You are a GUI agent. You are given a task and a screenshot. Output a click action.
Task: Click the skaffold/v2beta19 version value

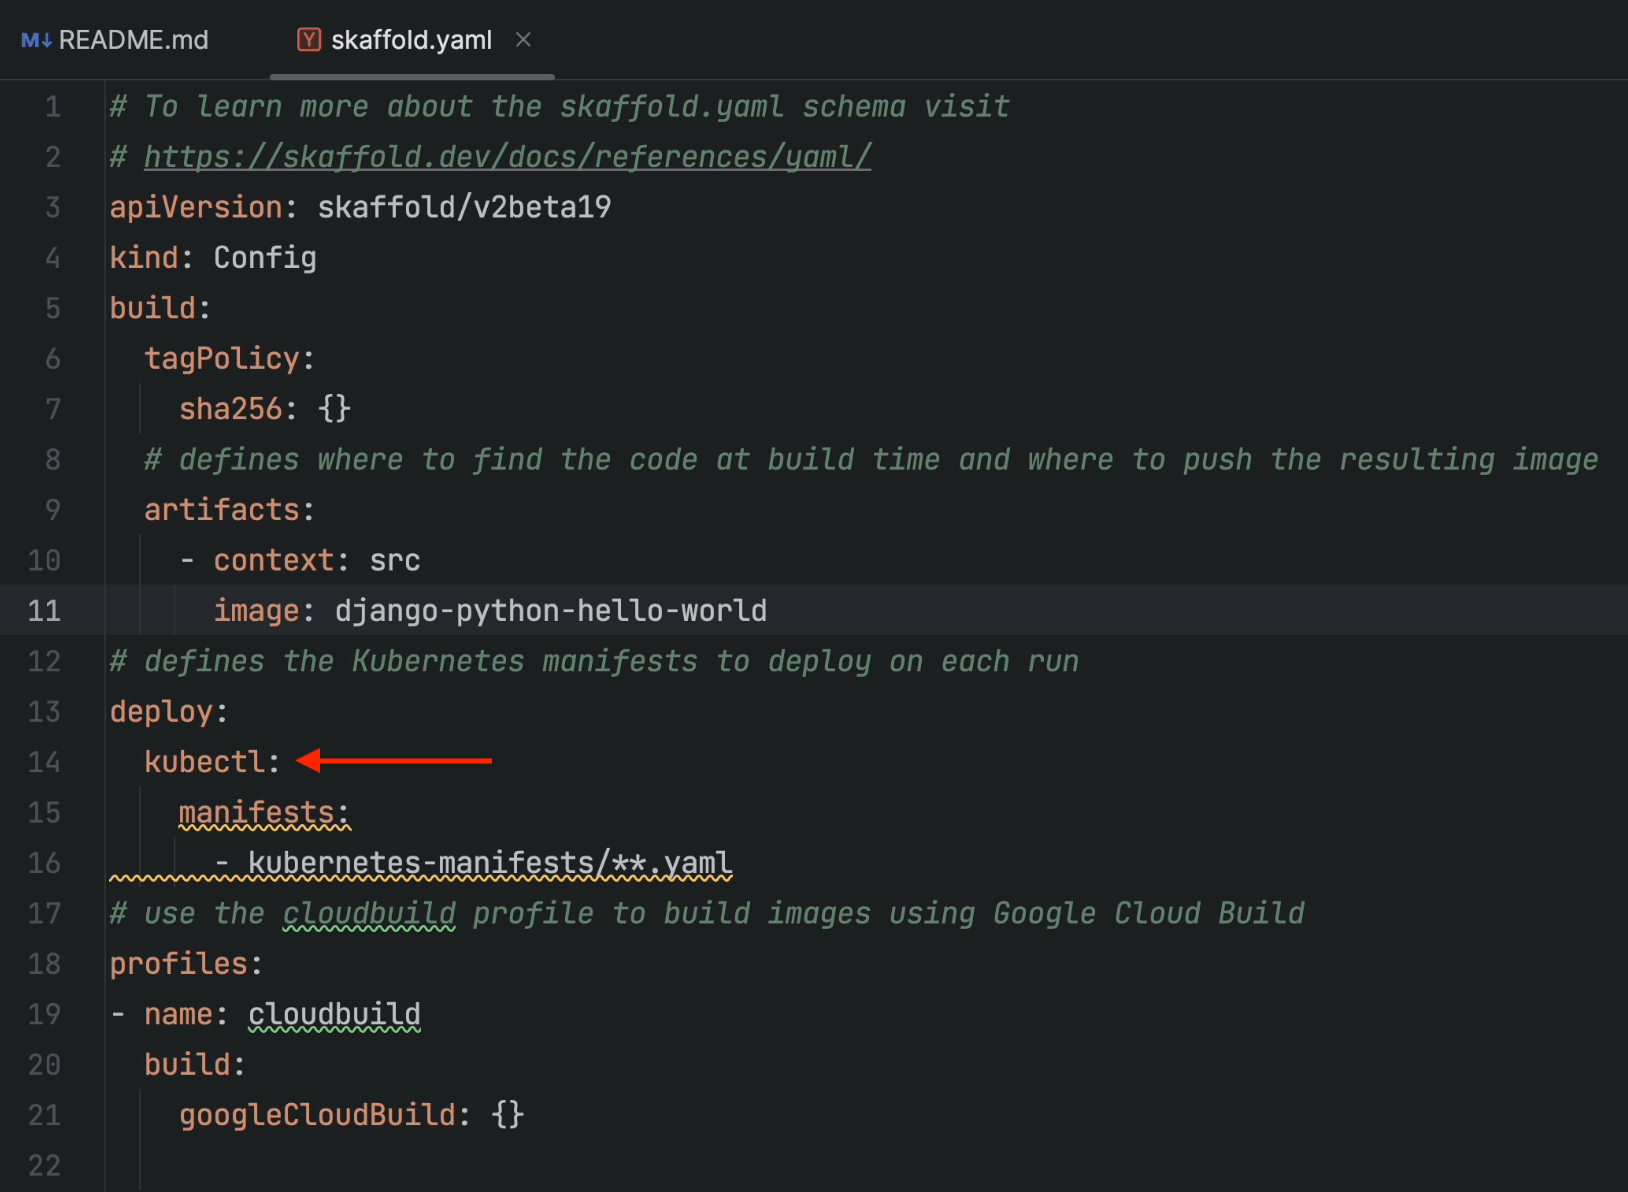tap(464, 208)
